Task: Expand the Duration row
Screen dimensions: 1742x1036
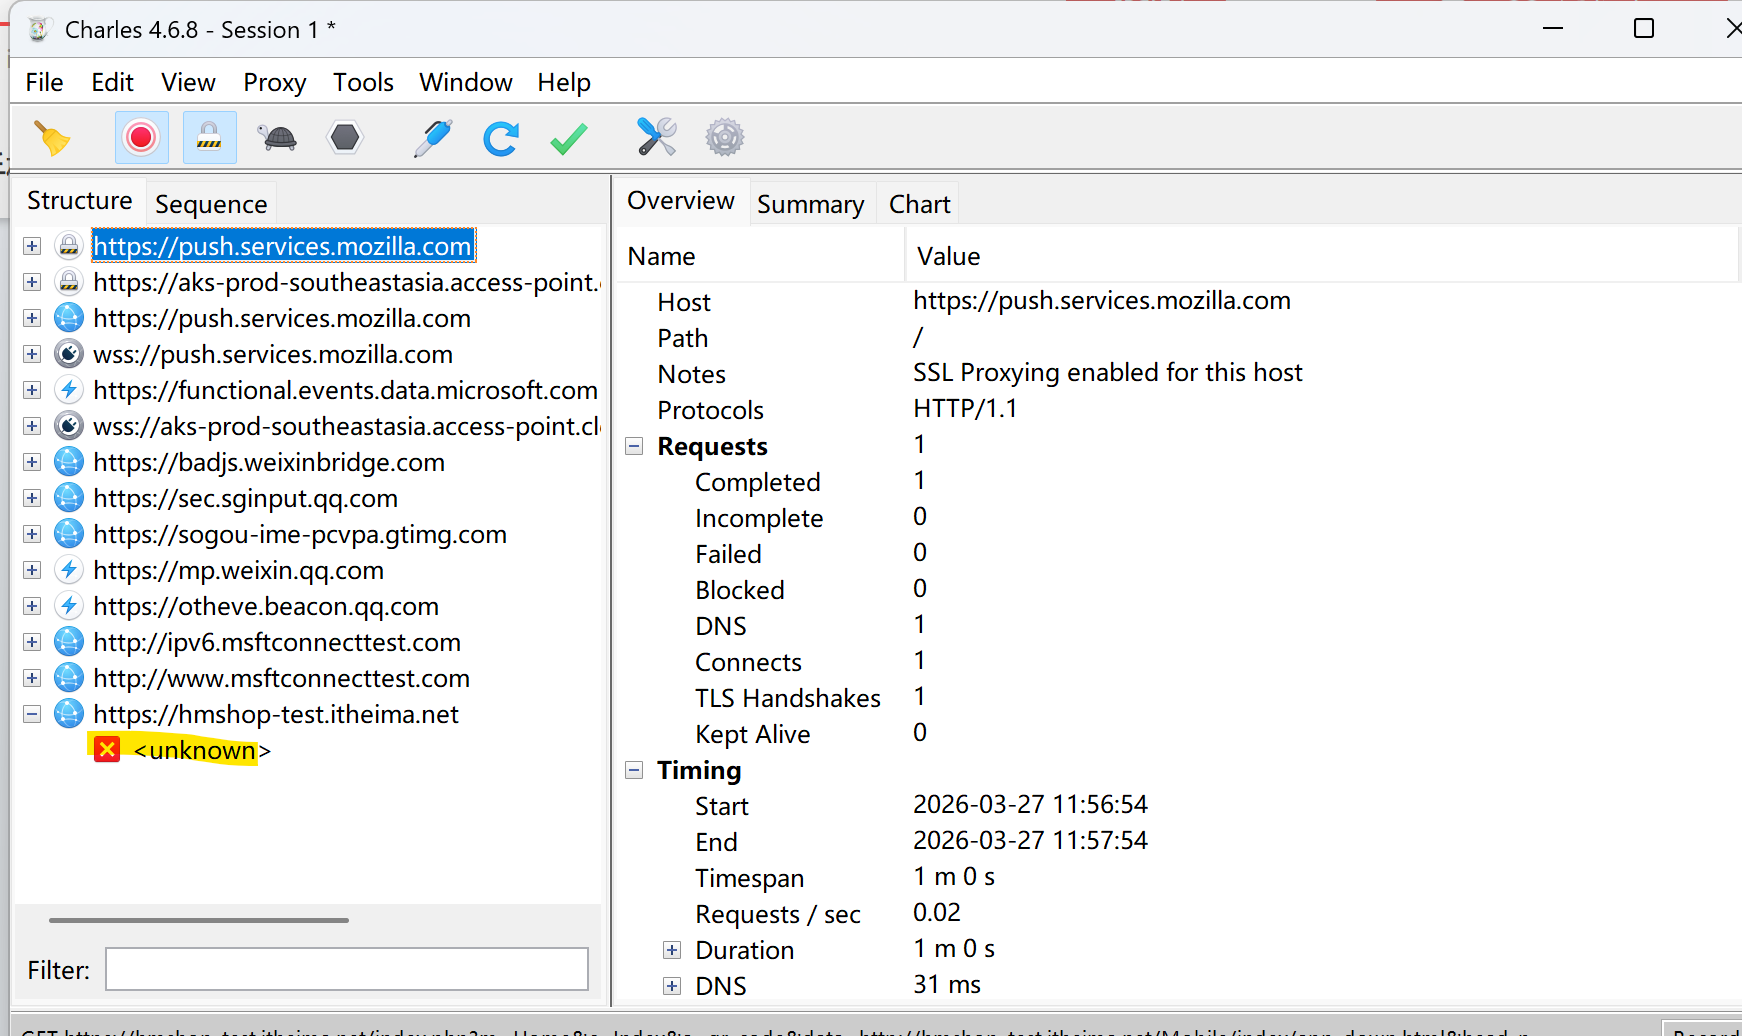Action: click(672, 950)
